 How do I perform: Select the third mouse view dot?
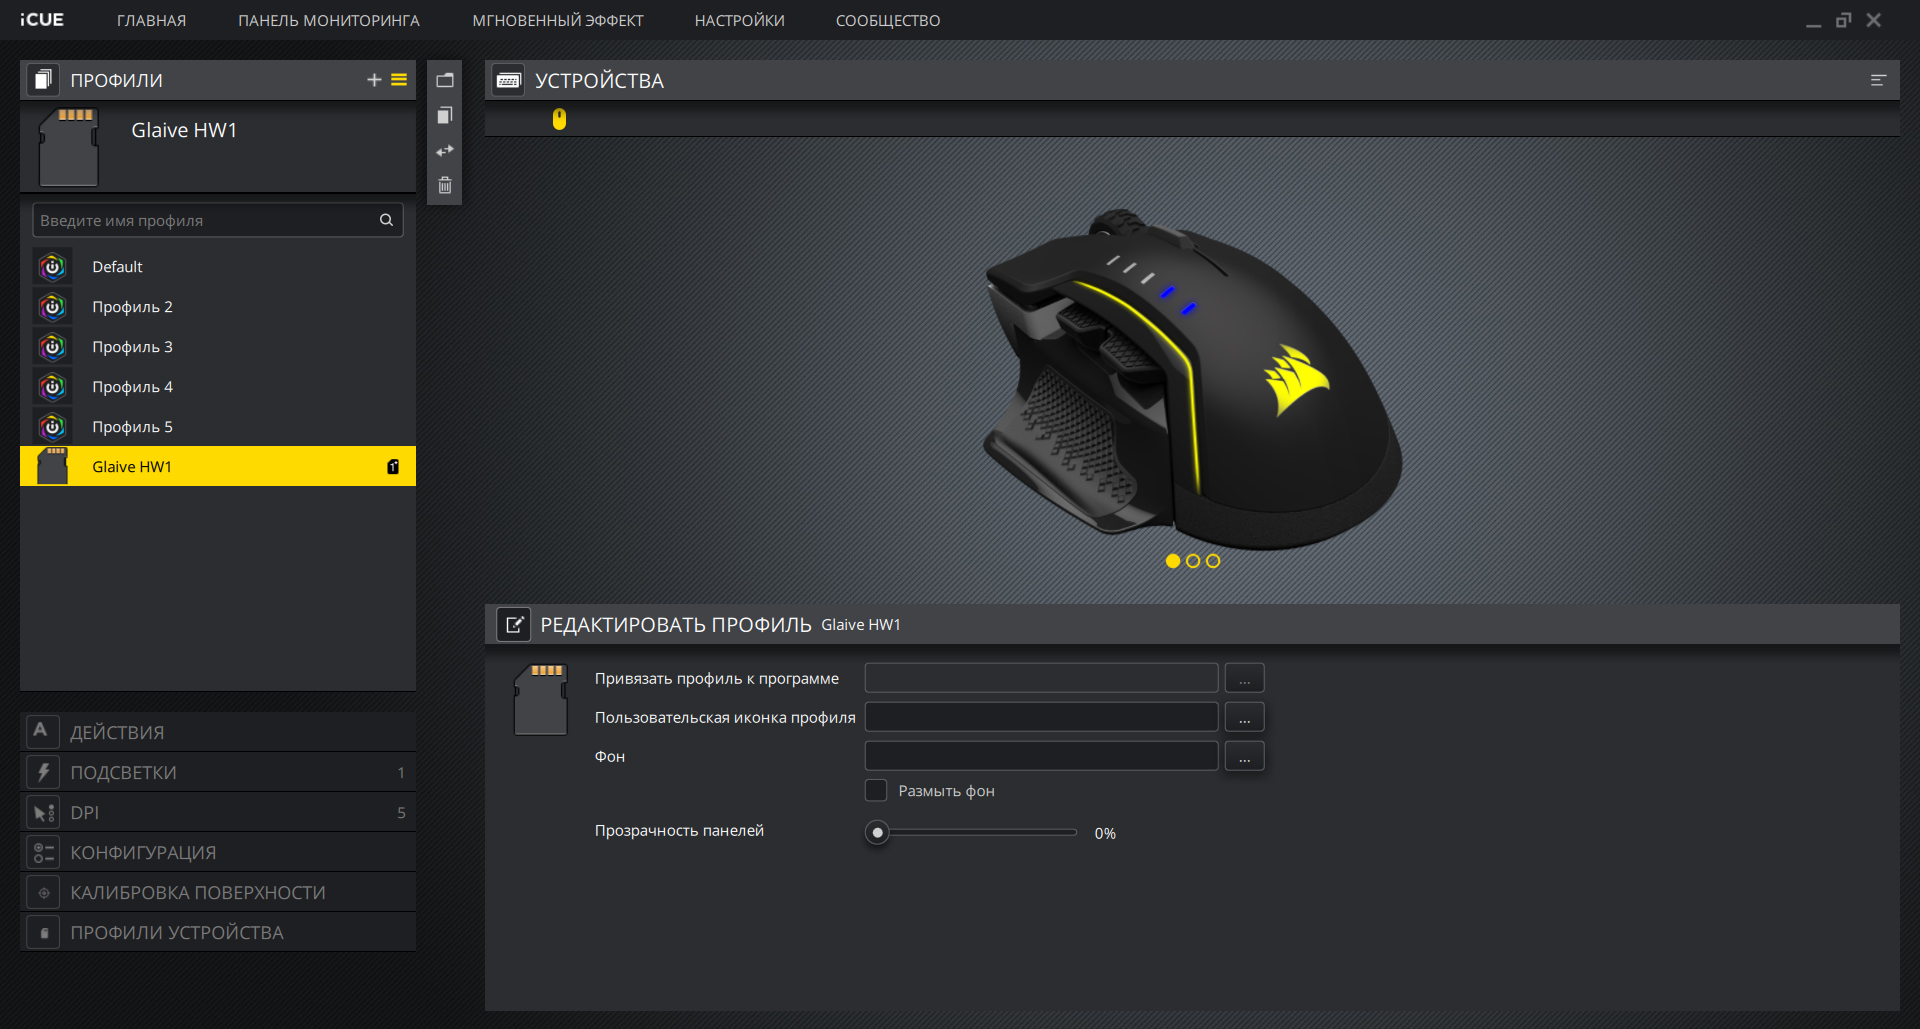1213,561
